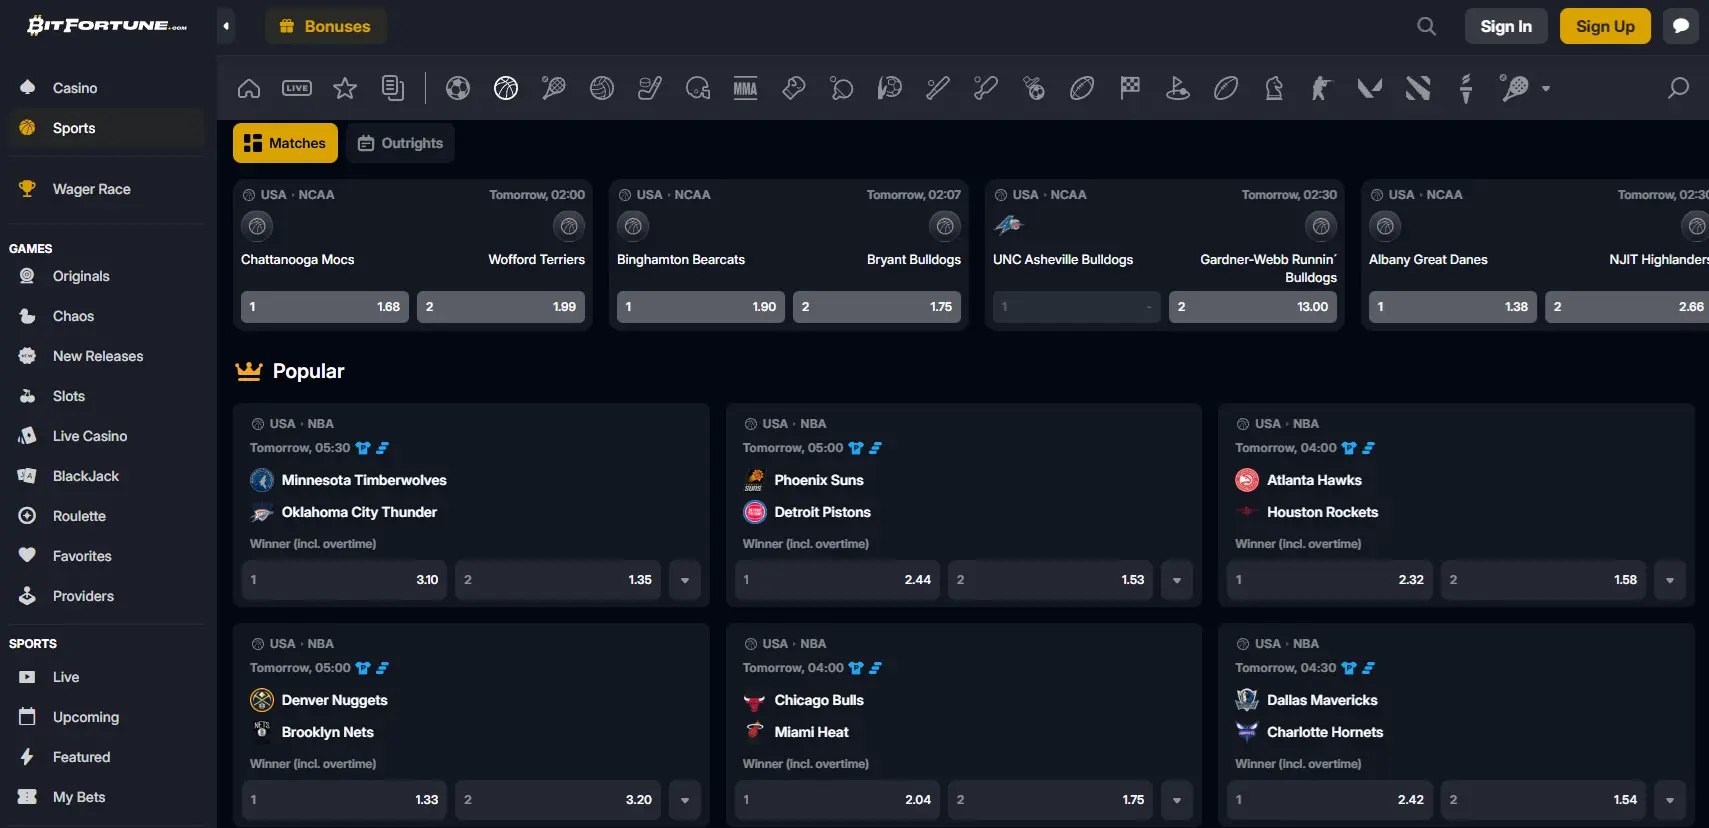Expand more markets for Mavericks vs Hornets

(x=1670, y=800)
